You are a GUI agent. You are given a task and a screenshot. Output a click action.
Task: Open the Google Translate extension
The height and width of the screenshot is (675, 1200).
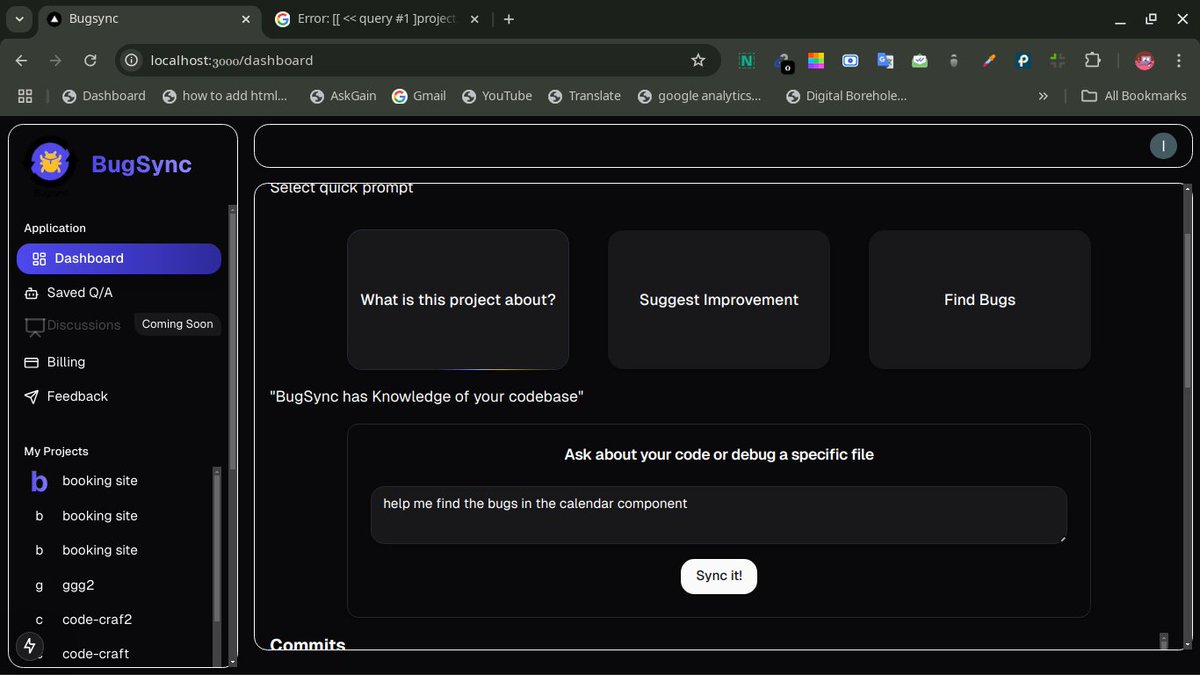(x=885, y=60)
